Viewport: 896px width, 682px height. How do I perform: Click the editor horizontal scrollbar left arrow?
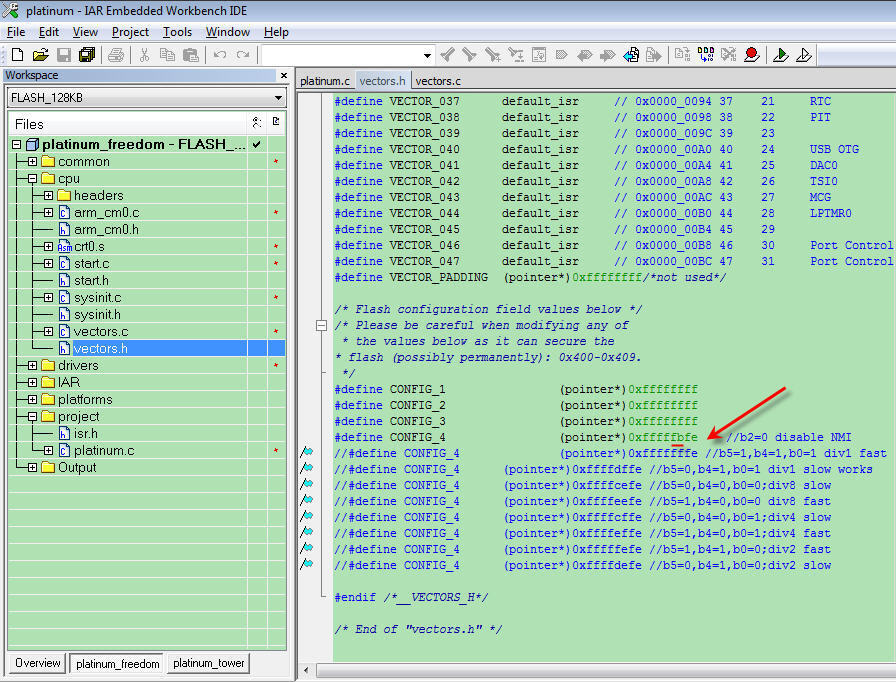(306, 670)
